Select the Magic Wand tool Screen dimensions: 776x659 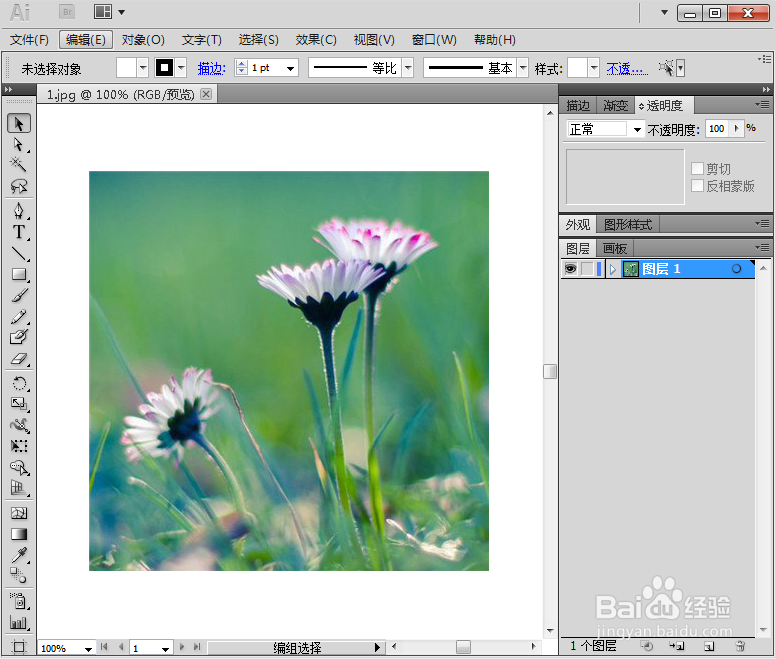point(19,165)
